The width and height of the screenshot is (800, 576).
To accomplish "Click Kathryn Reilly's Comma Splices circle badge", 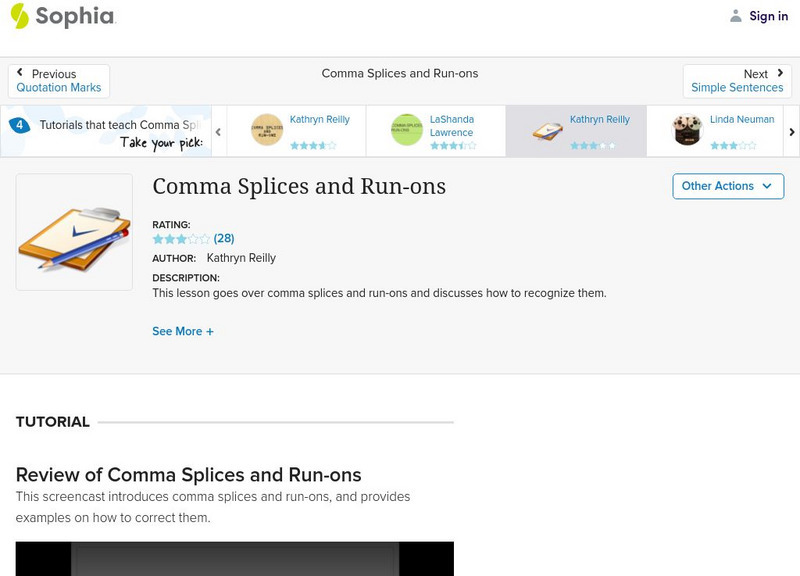I will tap(265, 129).
